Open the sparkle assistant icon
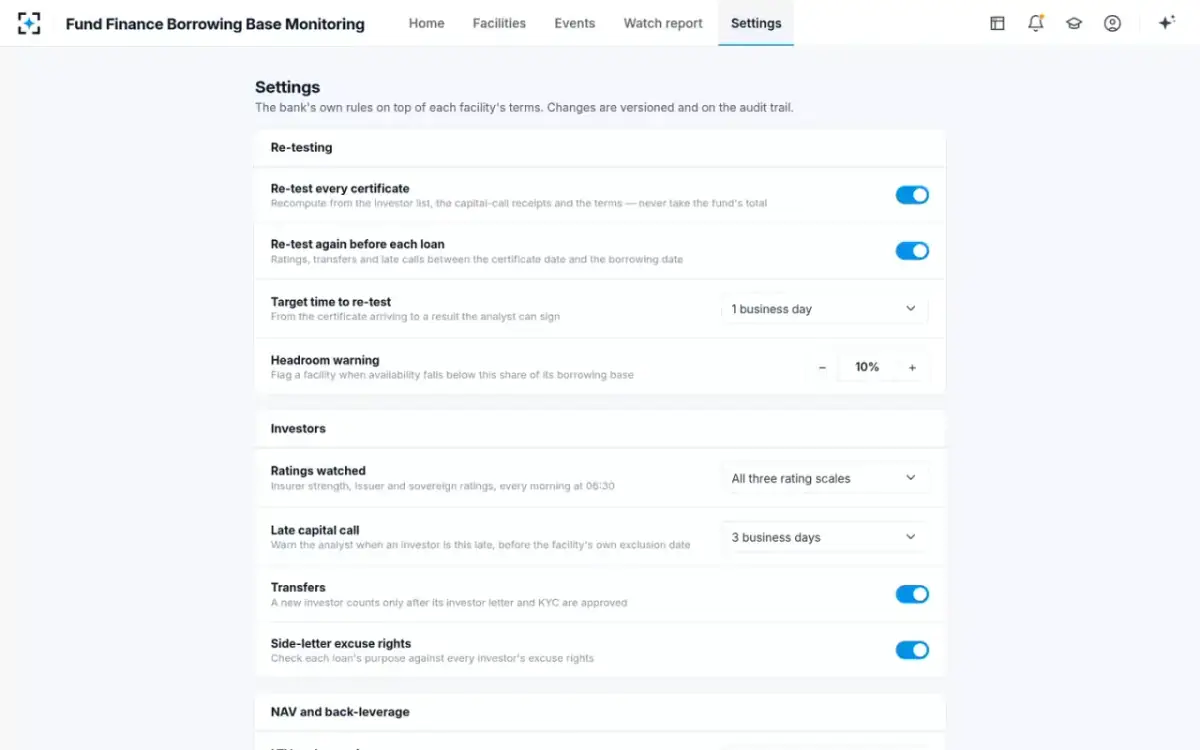This screenshot has height=750, width=1200. coord(1166,23)
